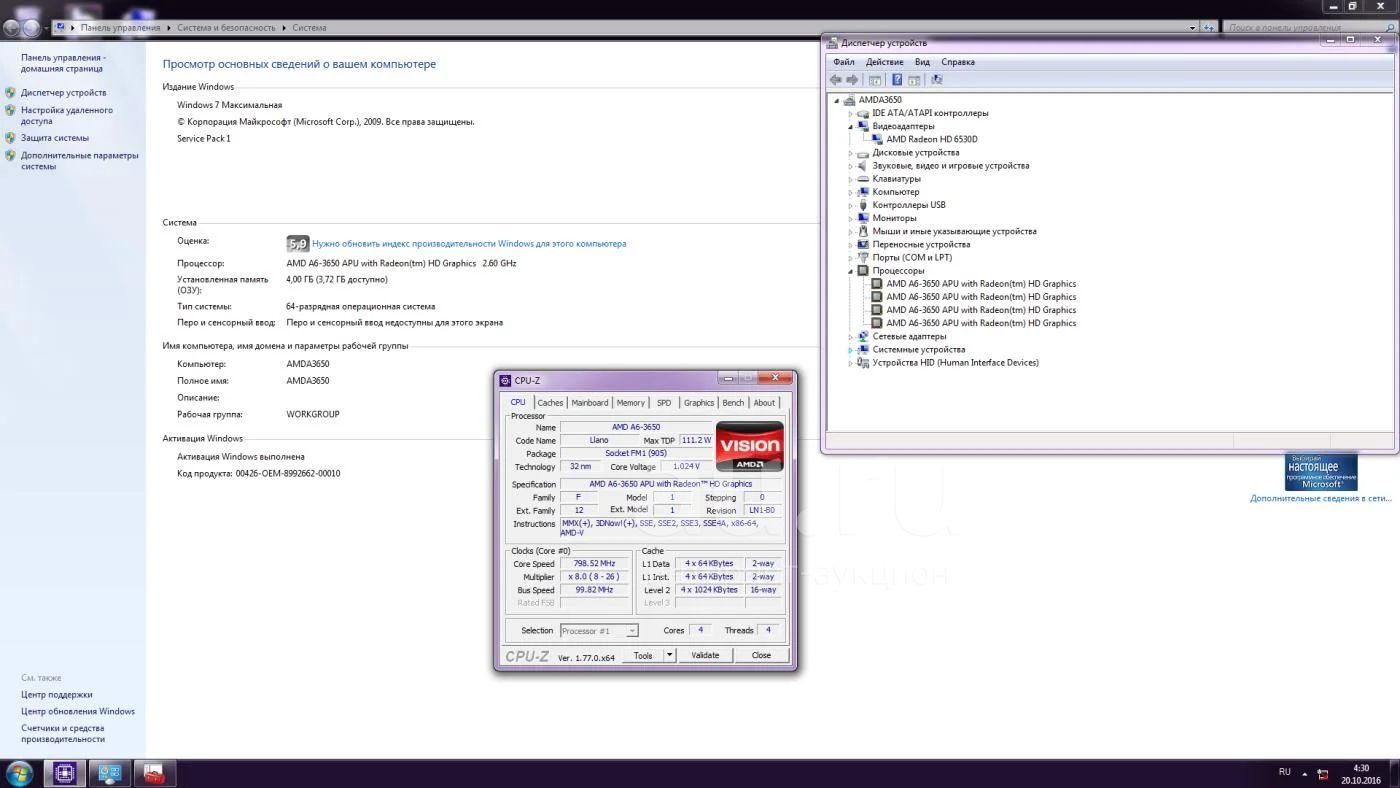The height and width of the screenshot is (788, 1400).
Task: Click the 5,9 performance index badge
Action: (297, 243)
